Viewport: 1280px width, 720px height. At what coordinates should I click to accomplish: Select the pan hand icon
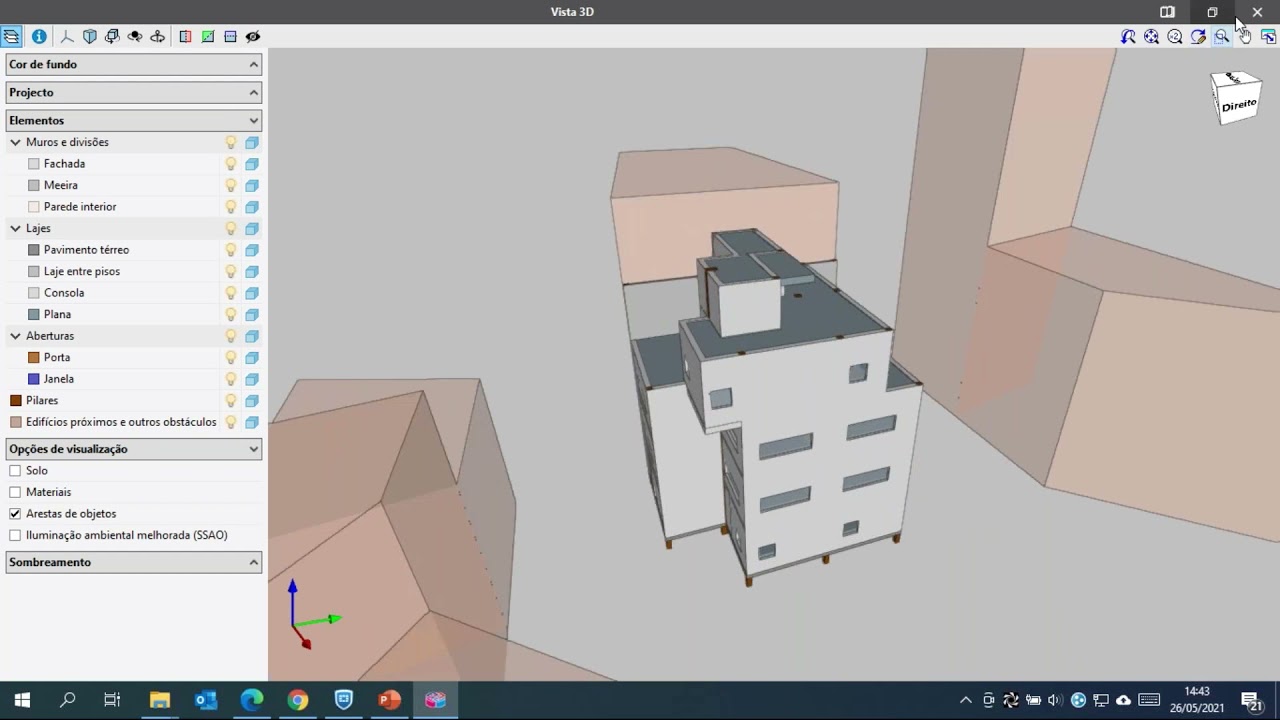tap(1245, 36)
